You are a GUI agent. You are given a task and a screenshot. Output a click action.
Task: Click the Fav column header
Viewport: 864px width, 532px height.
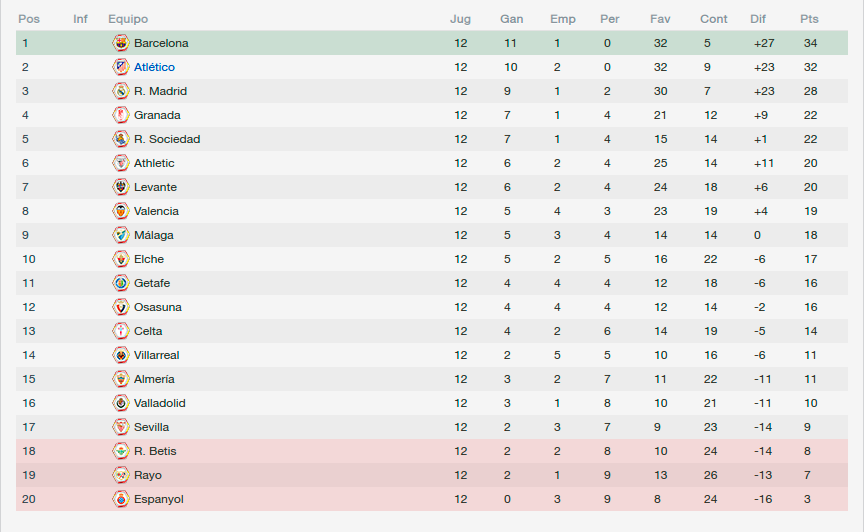tap(660, 19)
